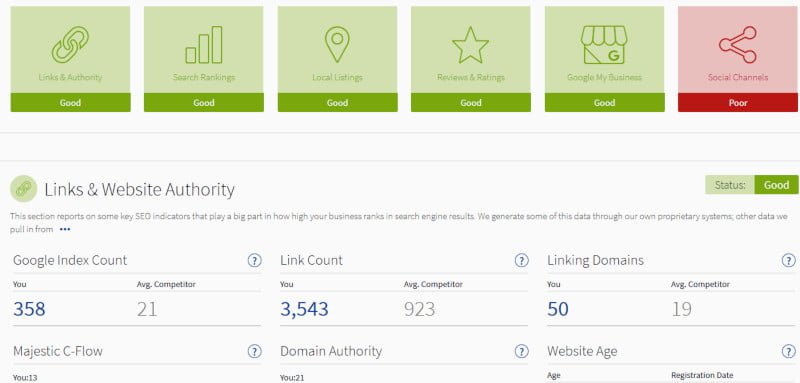Click the Status: label in section header
Image resolution: width=800 pixels, height=383 pixels.
[730, 185]
